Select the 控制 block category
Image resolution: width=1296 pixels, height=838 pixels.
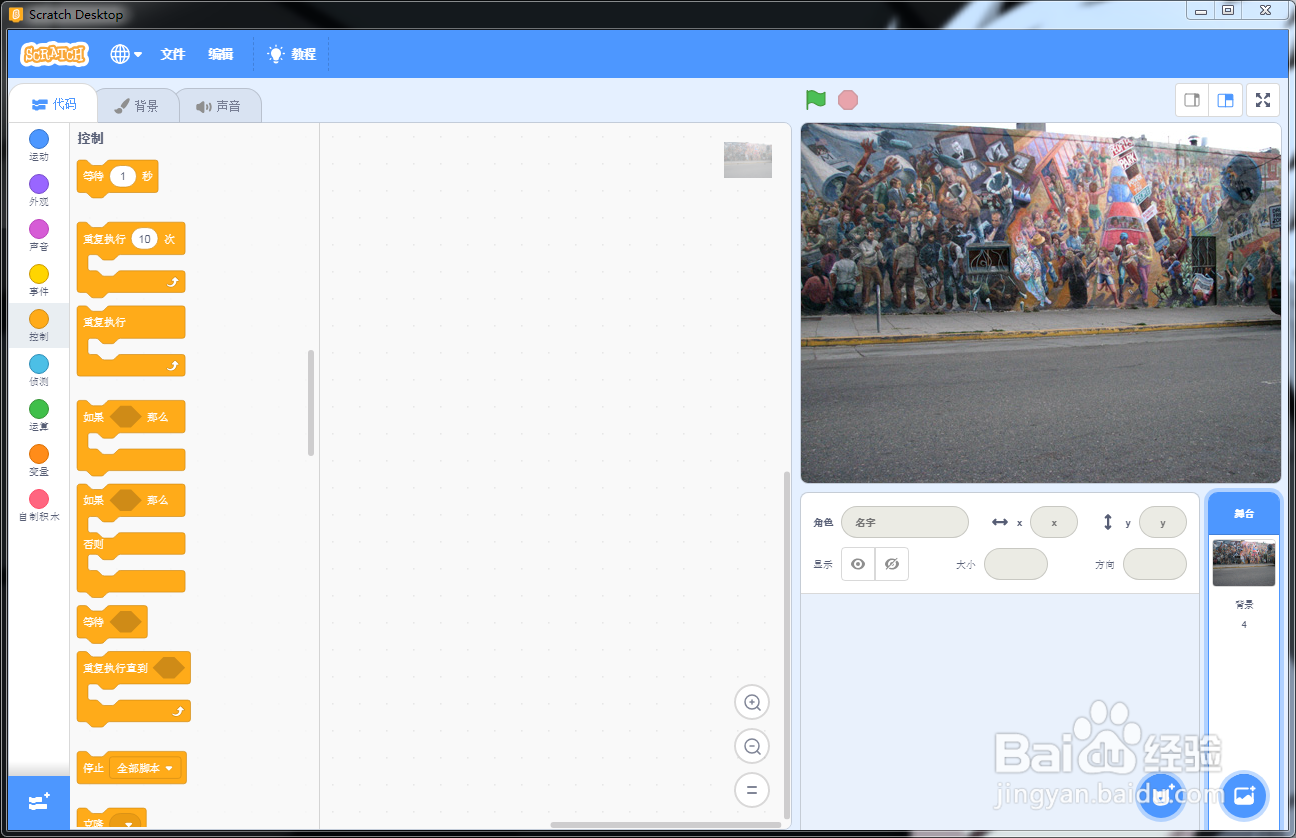tap(38, 325)
